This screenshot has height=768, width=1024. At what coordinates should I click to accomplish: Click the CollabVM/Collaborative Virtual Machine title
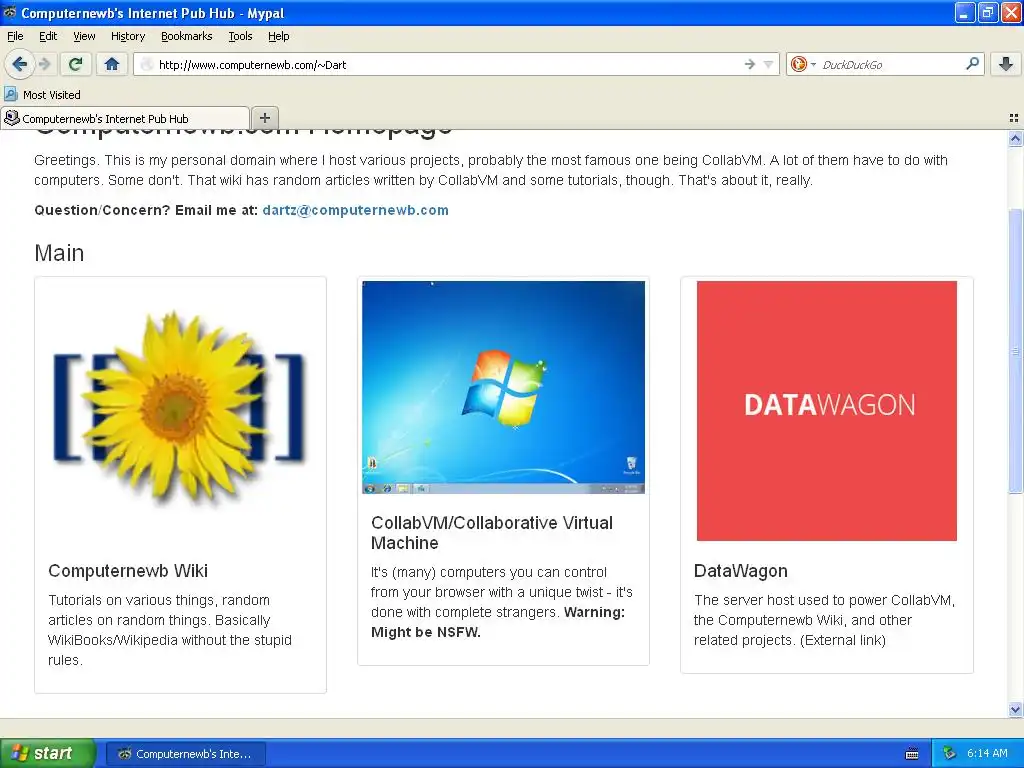point(492,533)
